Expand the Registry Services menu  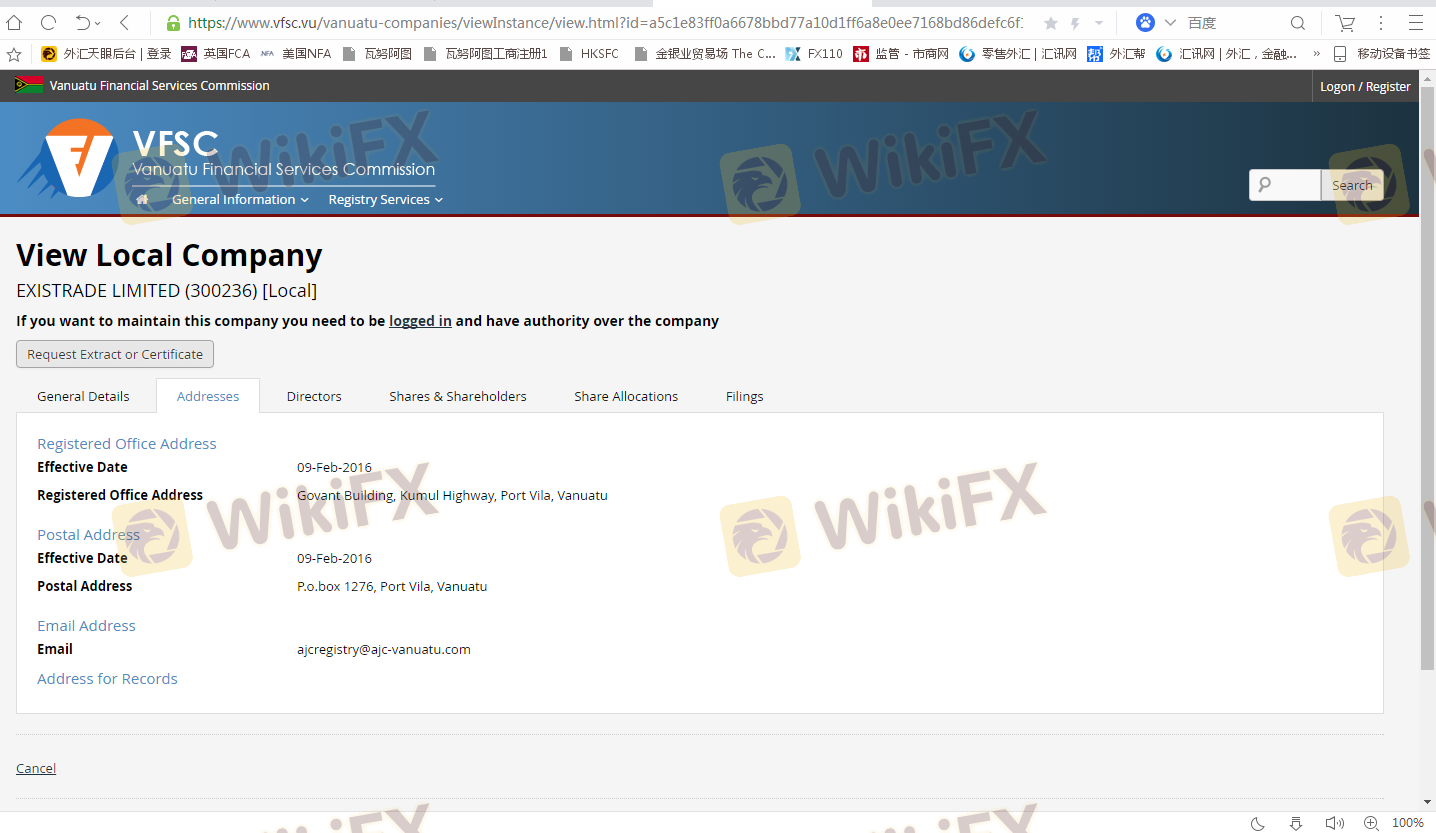coord(385,199)
